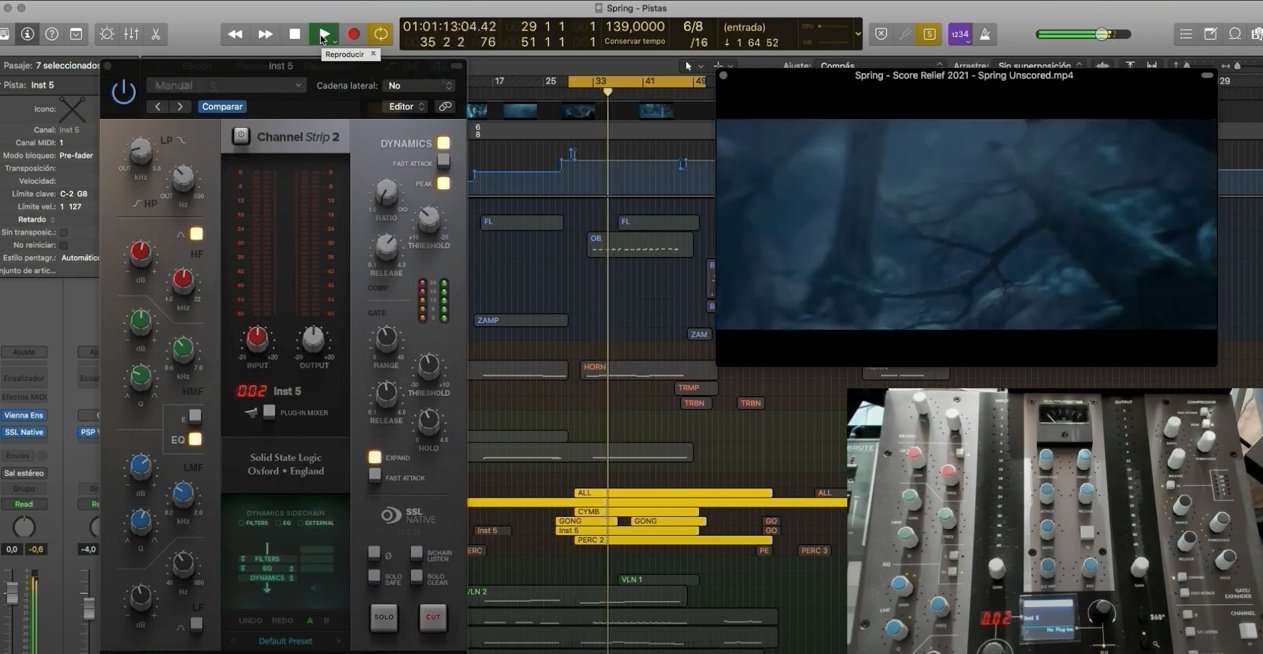Toggle the SOLO SAFE button
The width and height of the screenshot is (1263, 654).
375,577
